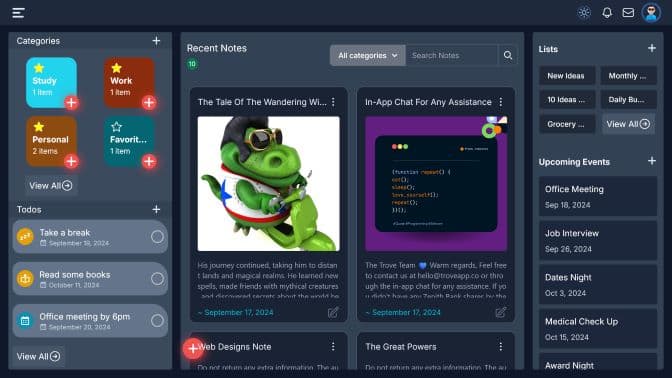The height and width of the screenshot is (378, 672).
Task: Open the user avatar profile menu
Action: pyautogui.click(x=651, y=12)
